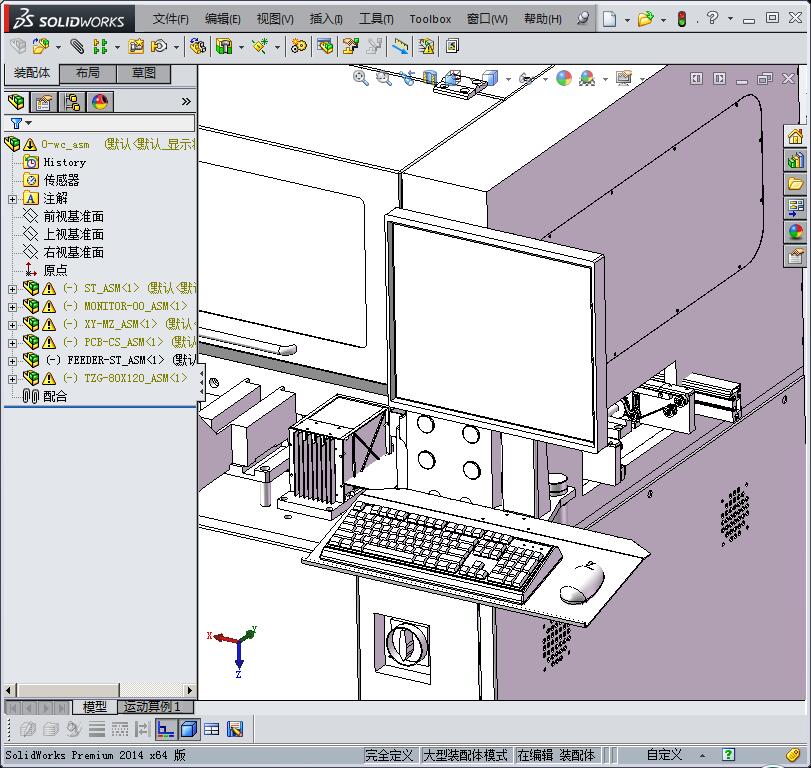811x768 pixels.
Task: Start a New Motion Study via the gear icon
Action: click(x=298, y=47)
